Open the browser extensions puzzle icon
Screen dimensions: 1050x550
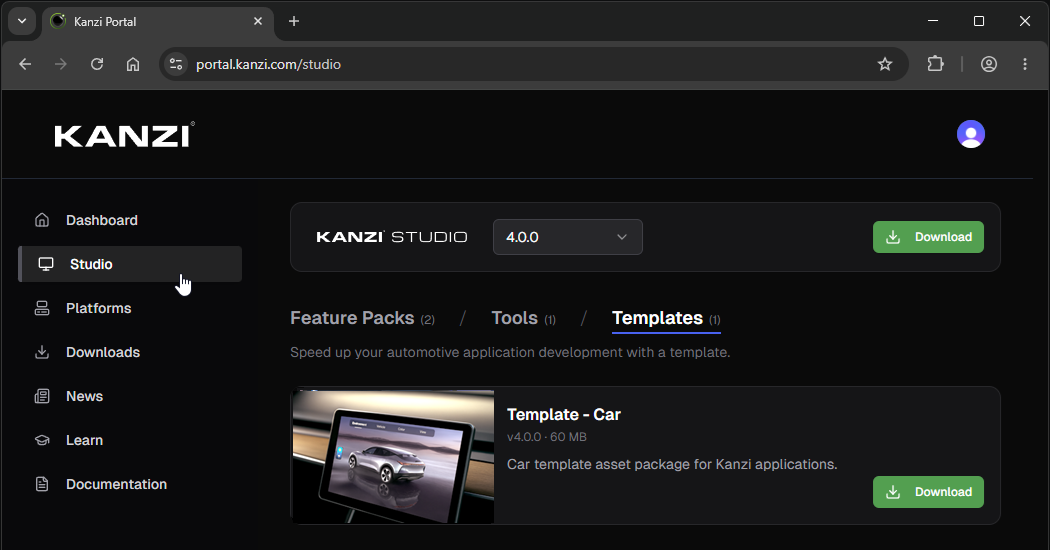tap(935, 64)
